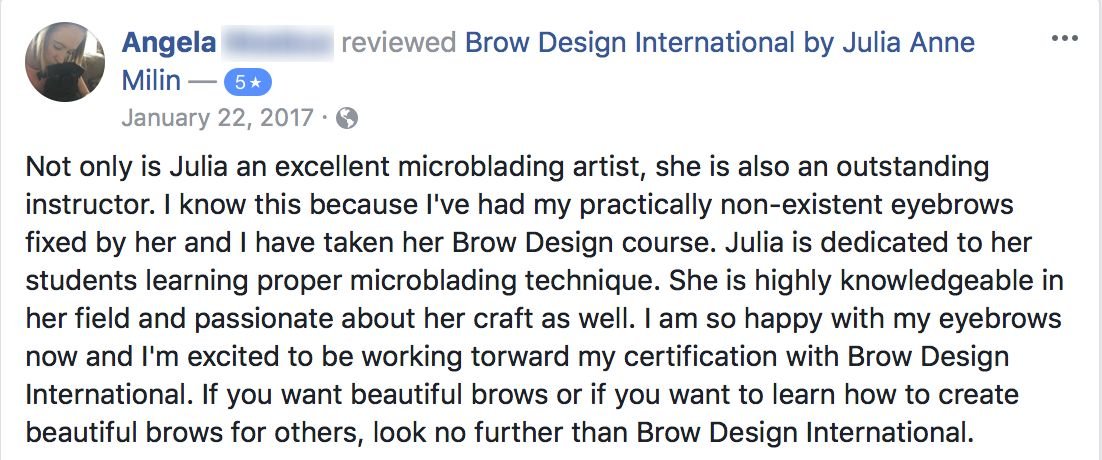The height and width of the screenshot is (460, 1102).
Task: Click the blue 5-star rating badge
Action: tap(247, 82)
